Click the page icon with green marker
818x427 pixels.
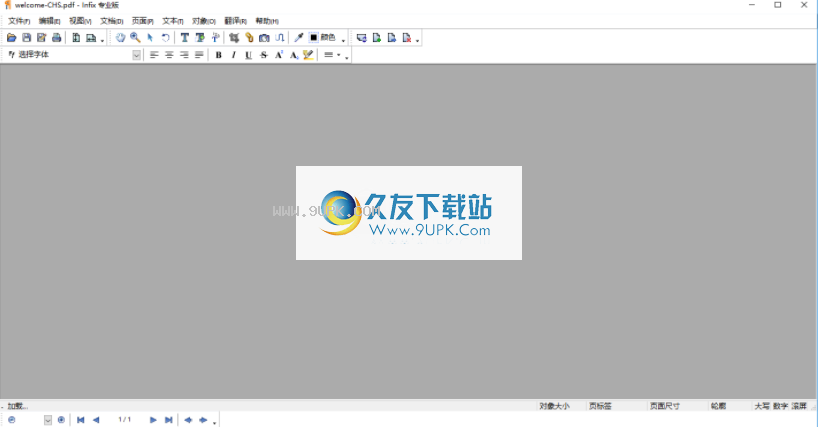pyautogui.click(x=377, y=38)
